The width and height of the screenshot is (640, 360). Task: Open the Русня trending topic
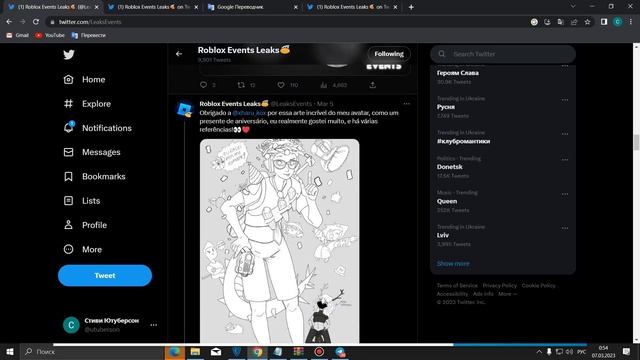coord(446,107)
